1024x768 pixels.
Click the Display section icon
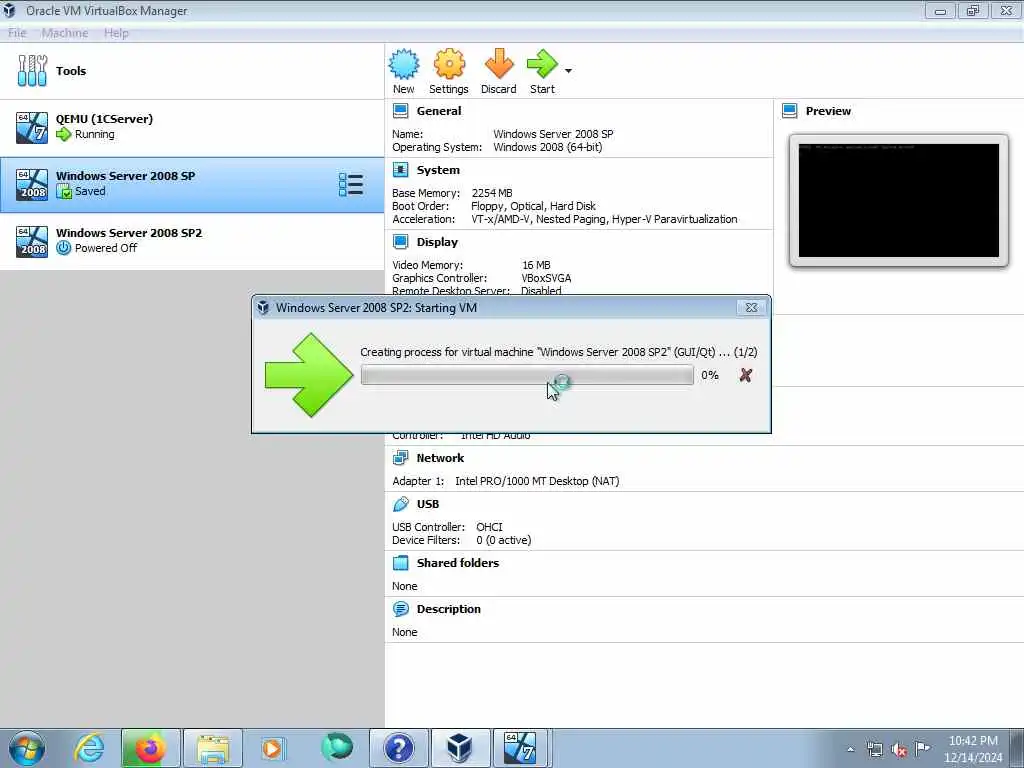click(400, 242)
